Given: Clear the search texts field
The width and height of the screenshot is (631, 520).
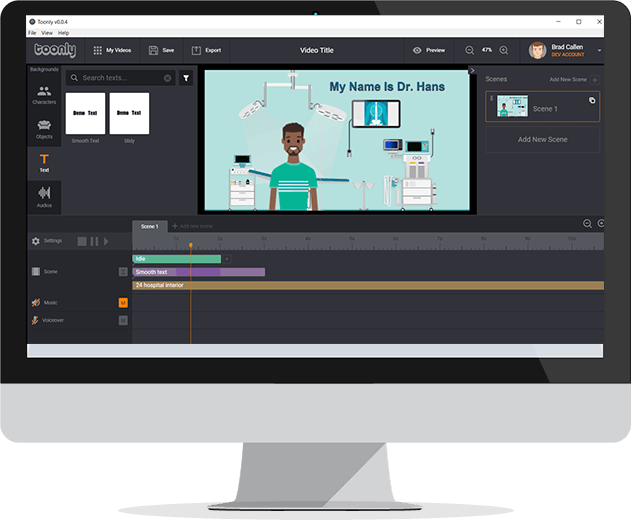Looking at the screenshot, I should 167,78.
